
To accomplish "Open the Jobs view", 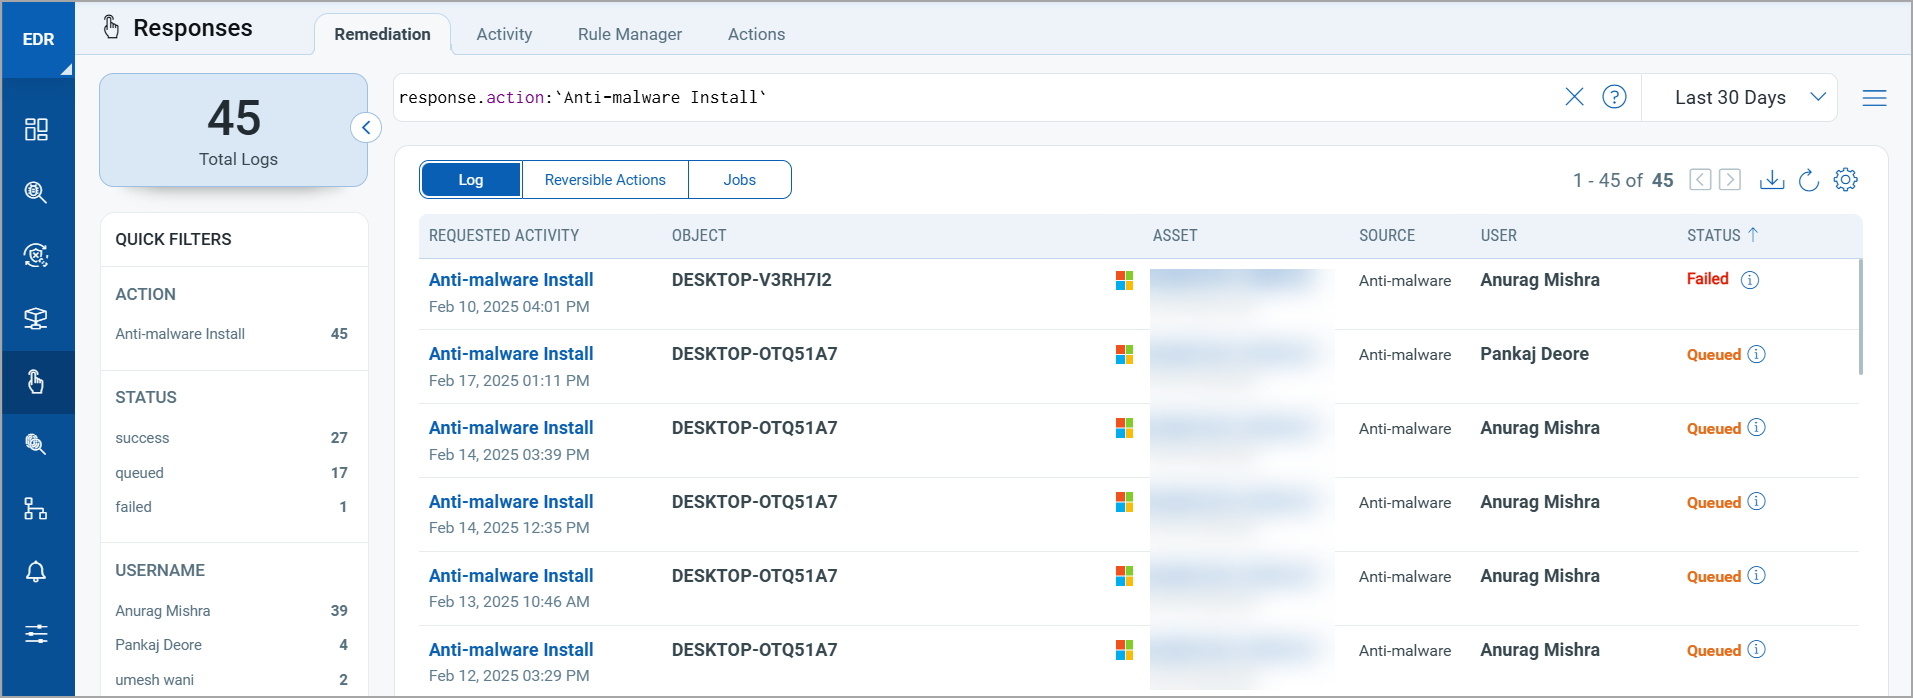I will (x=739, y=180).
